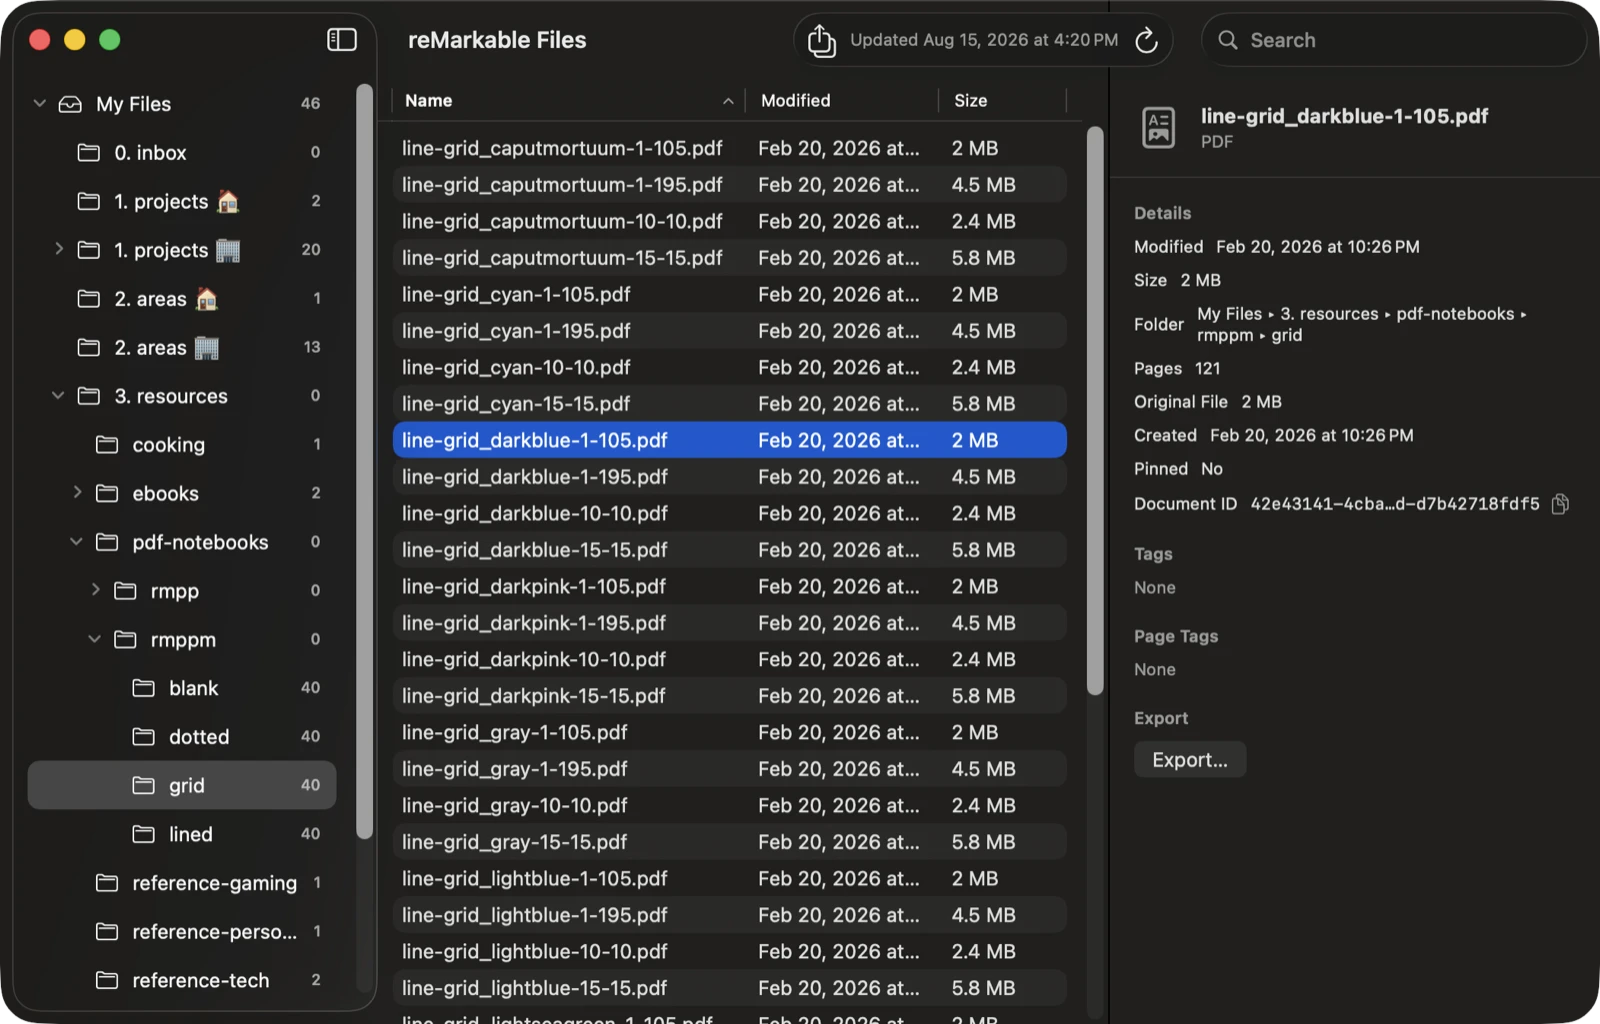Open the blank folder
The width and height of the screenshot is (1600, 1024).
tap(182, 688)
